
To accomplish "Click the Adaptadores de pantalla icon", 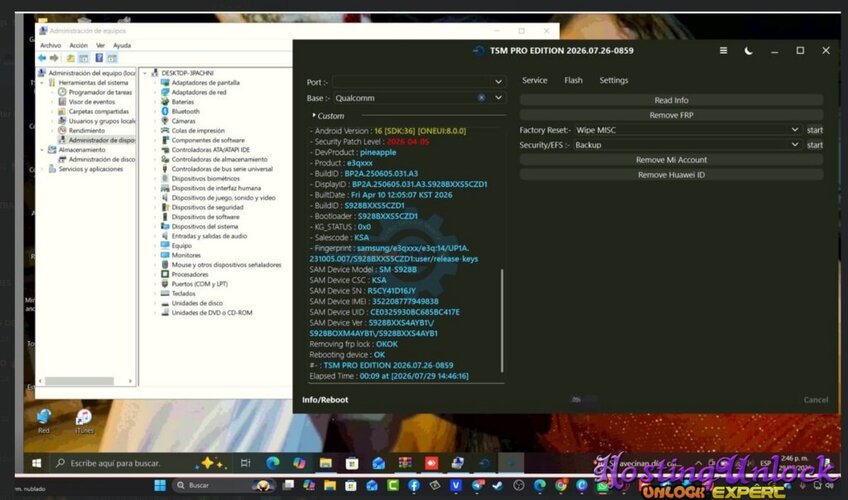I will (165, 83).
